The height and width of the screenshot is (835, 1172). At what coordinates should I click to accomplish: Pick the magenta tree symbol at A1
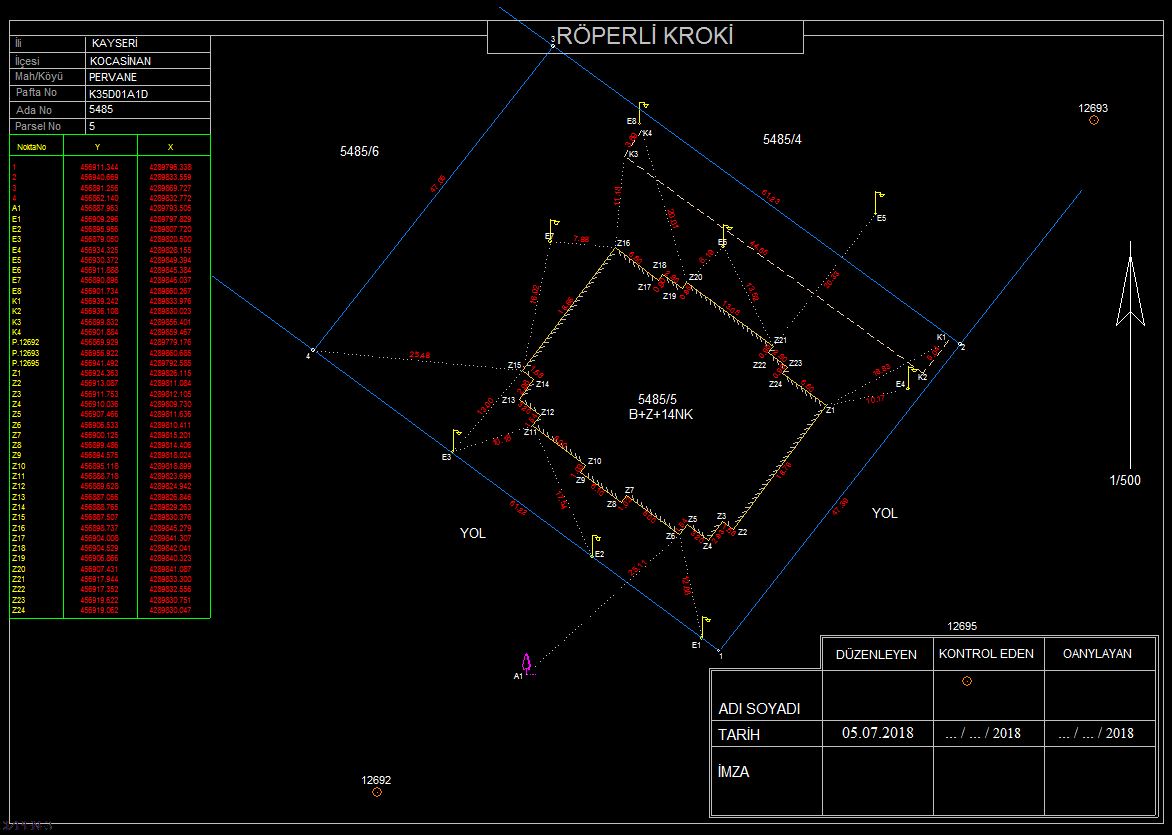(527, 664)
